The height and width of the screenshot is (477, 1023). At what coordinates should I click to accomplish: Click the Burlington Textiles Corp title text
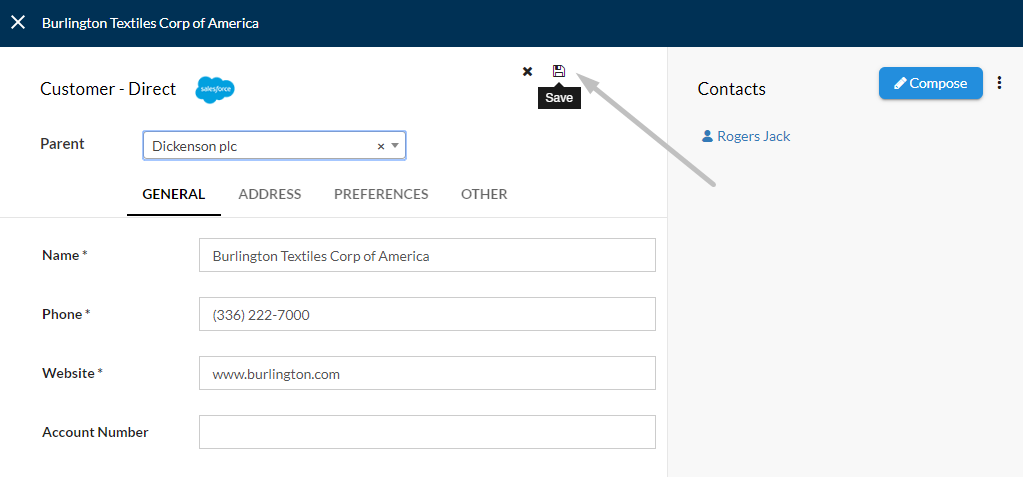click(151, 23)
